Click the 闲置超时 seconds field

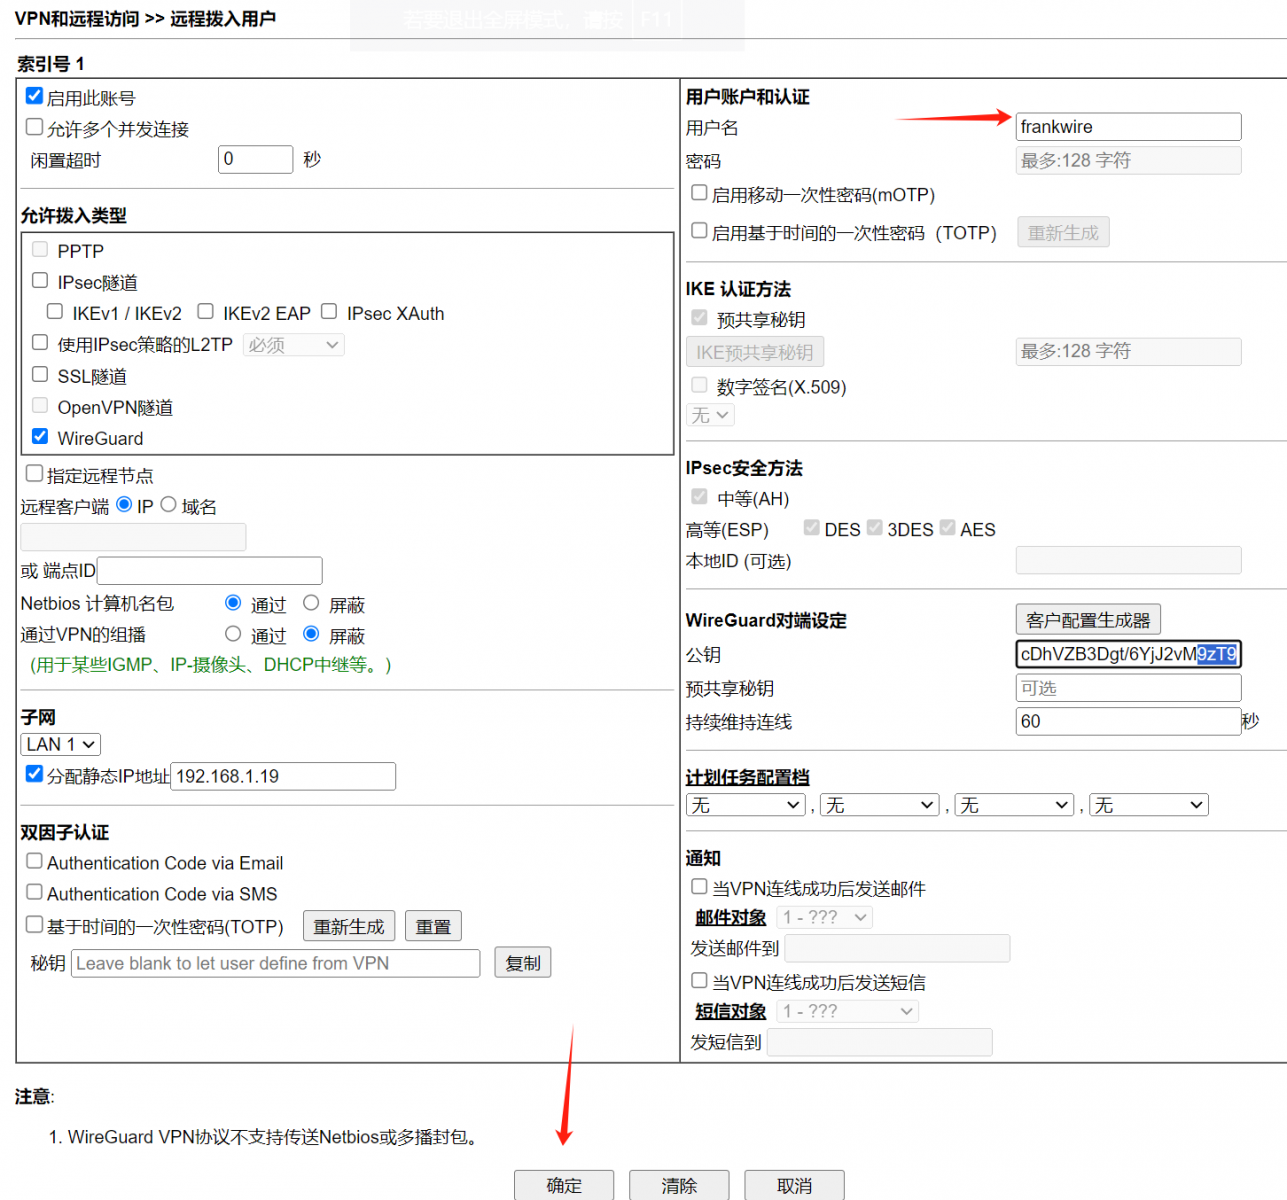255,159
